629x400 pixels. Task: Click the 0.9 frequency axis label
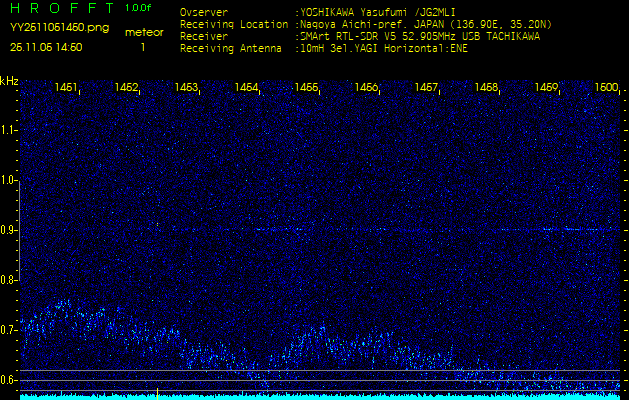9,230
